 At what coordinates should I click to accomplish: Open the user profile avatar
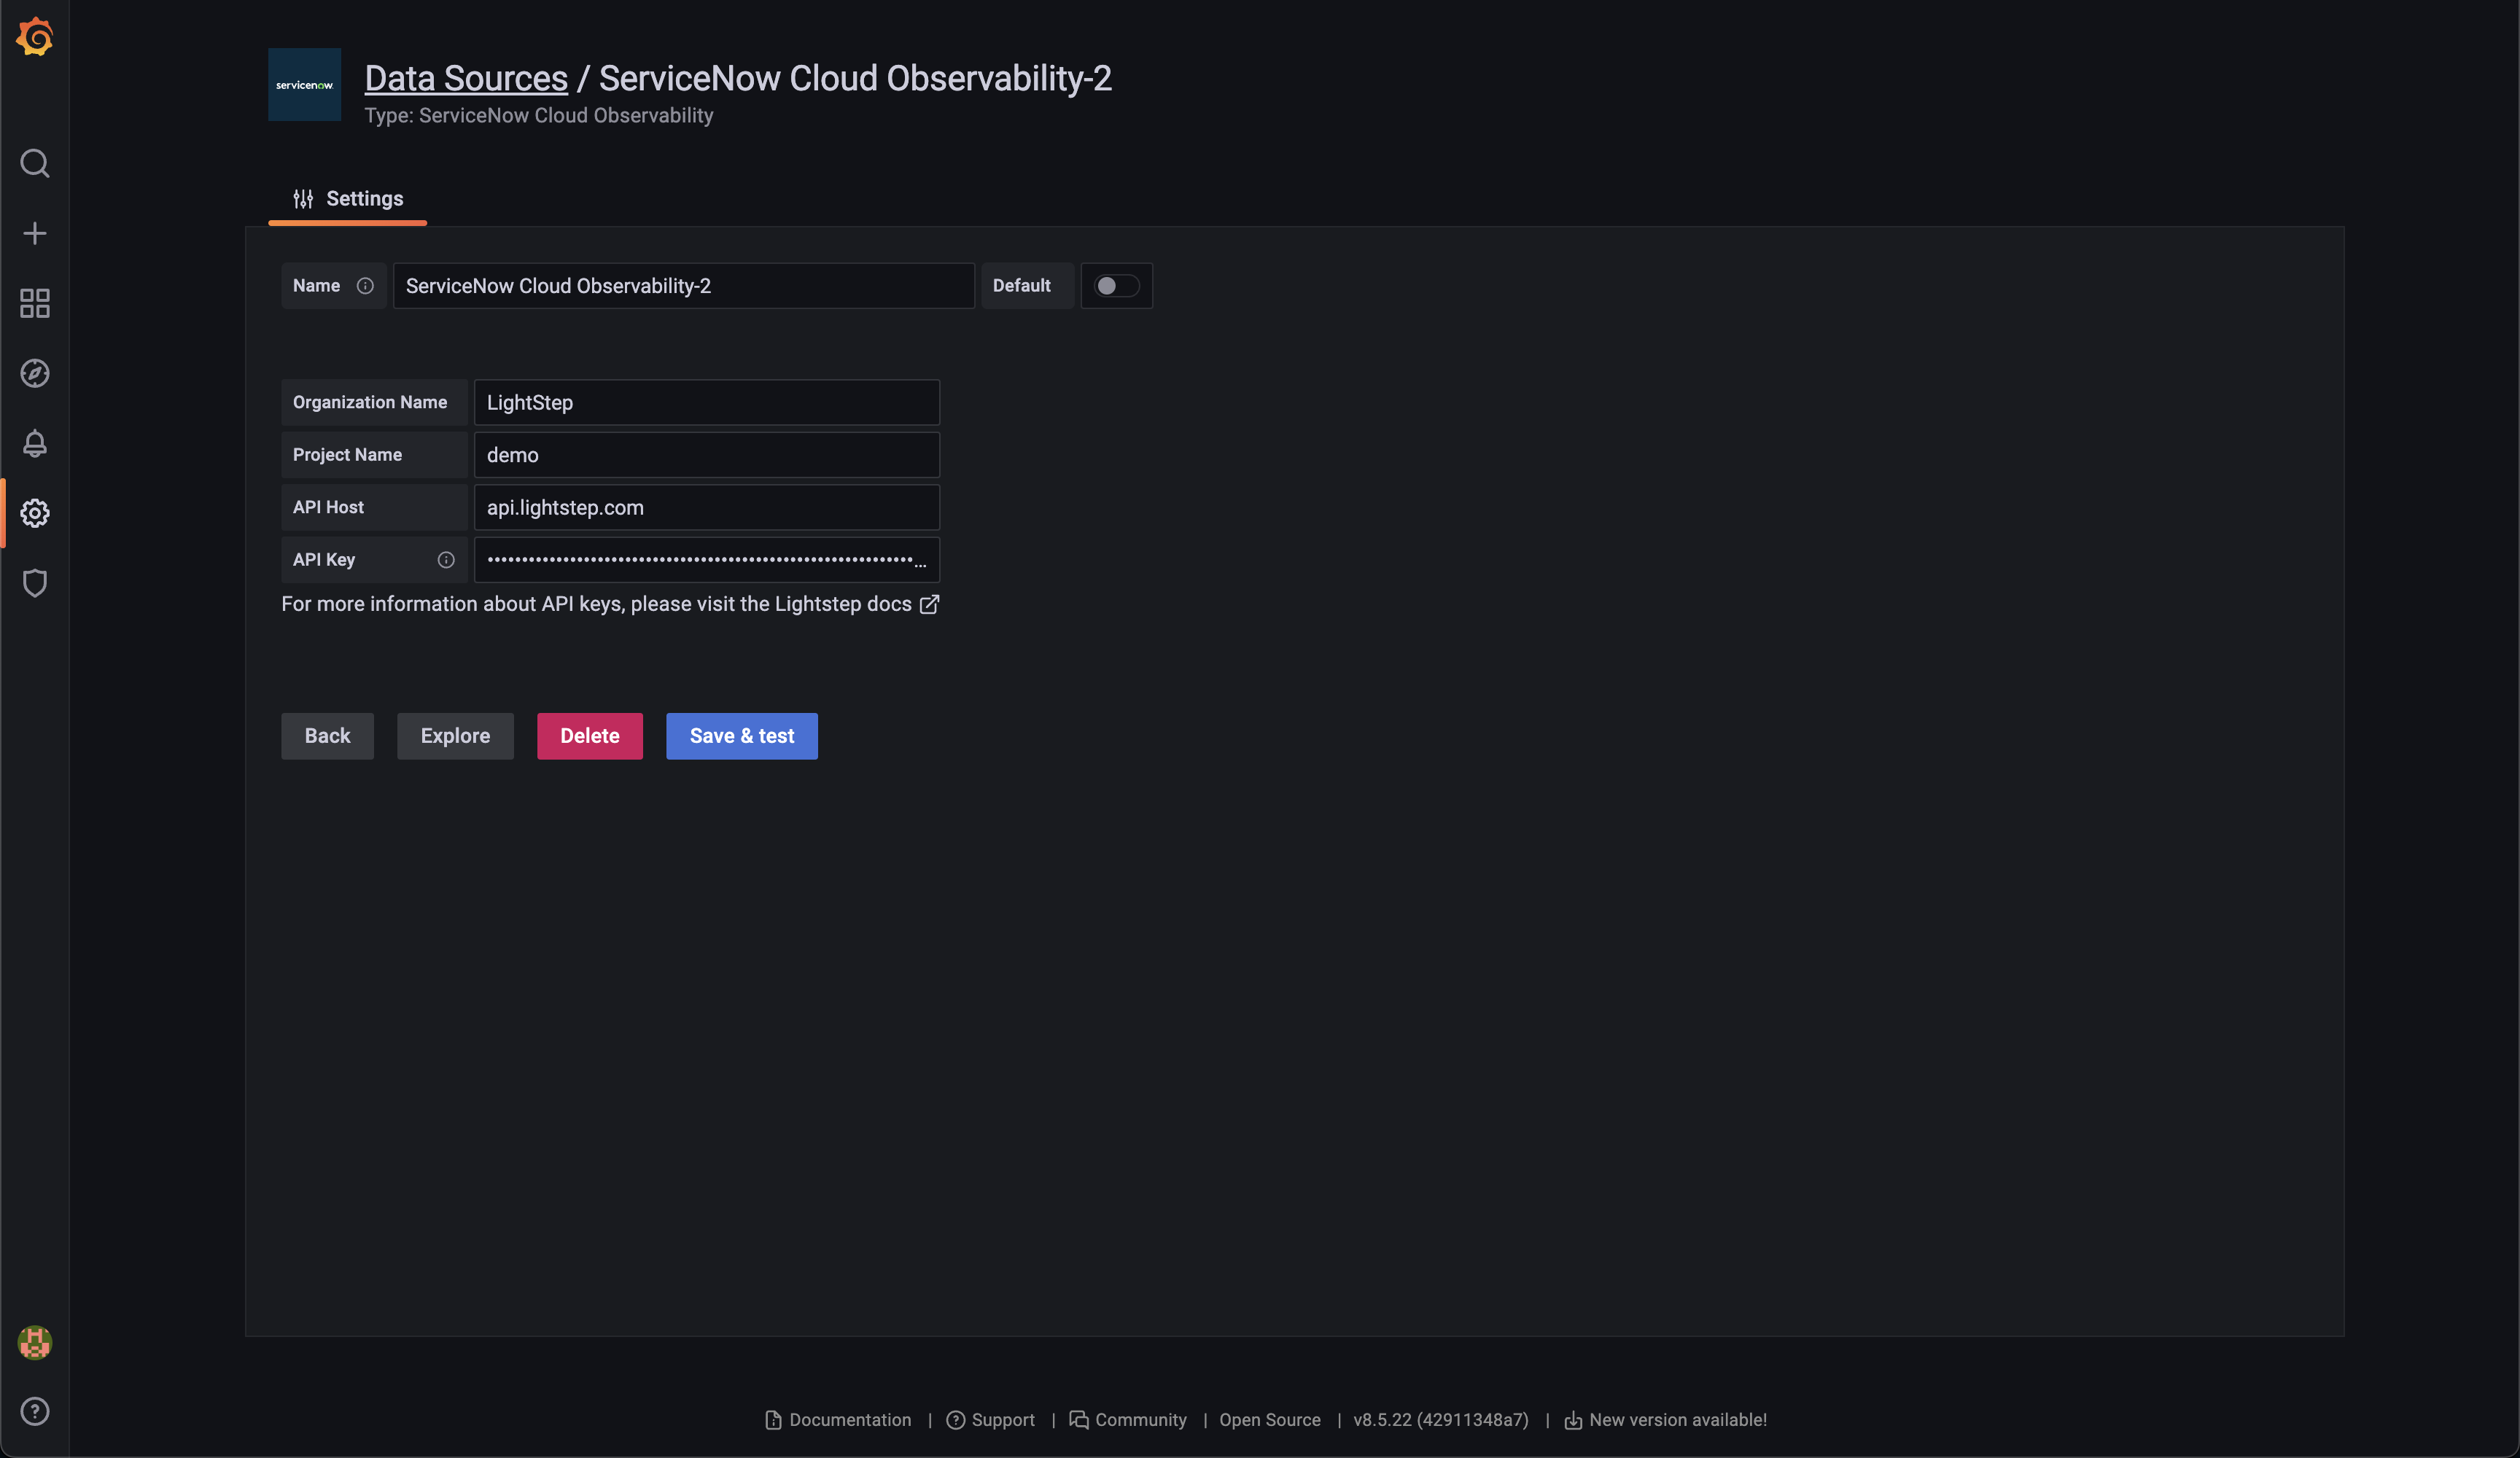35,1343
